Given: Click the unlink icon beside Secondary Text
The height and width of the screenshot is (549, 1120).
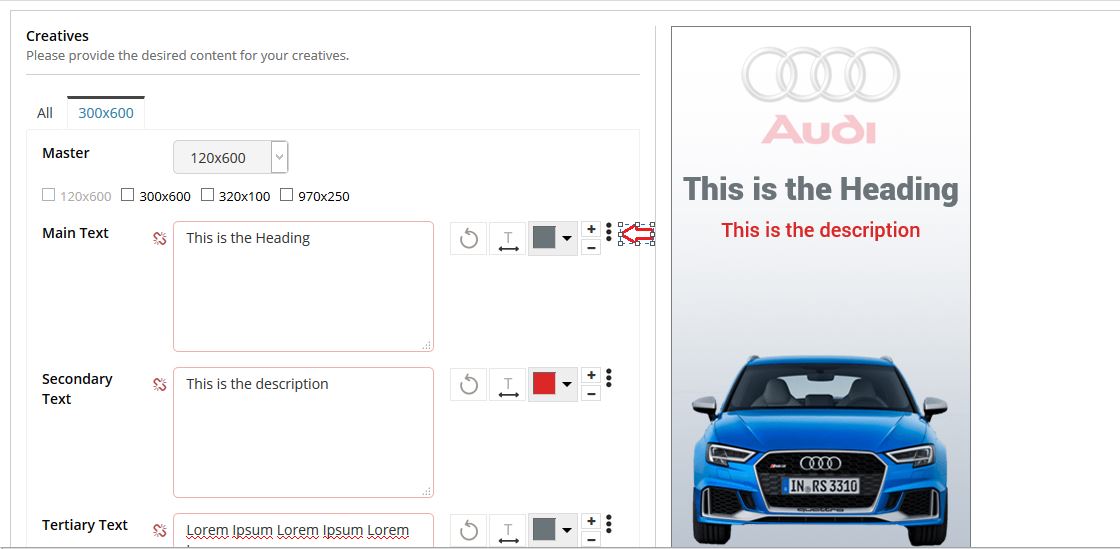Looking at the screenshot, I should [160, 385].
